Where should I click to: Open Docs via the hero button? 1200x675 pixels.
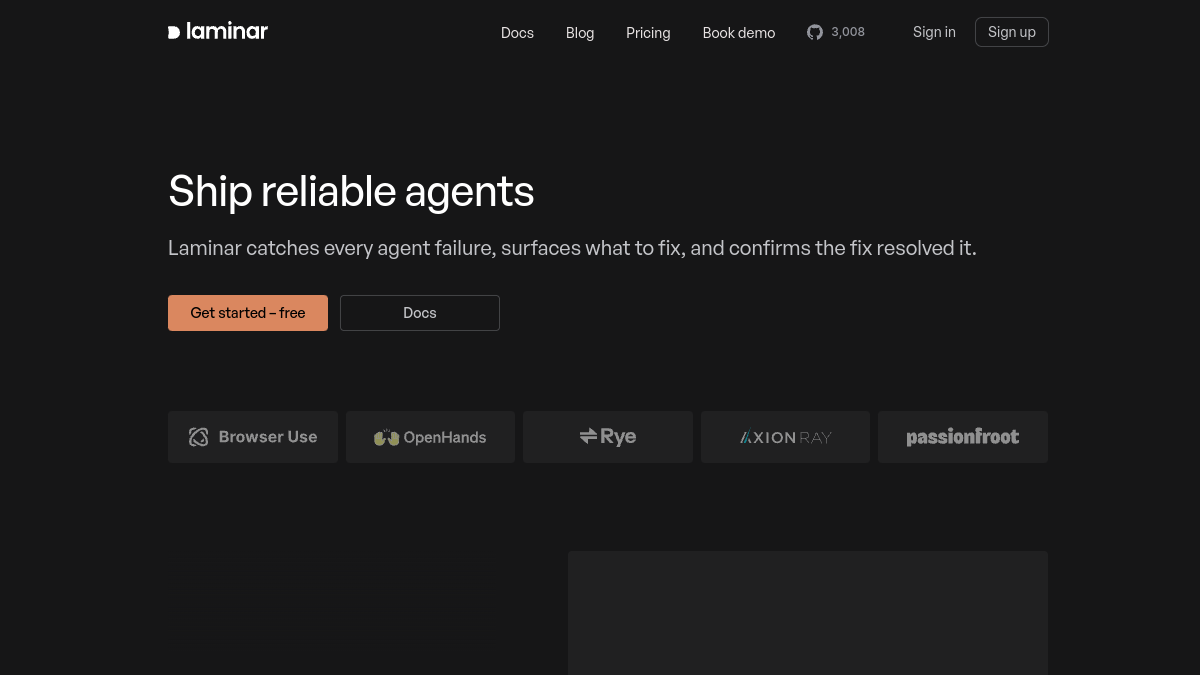(420, 313)
